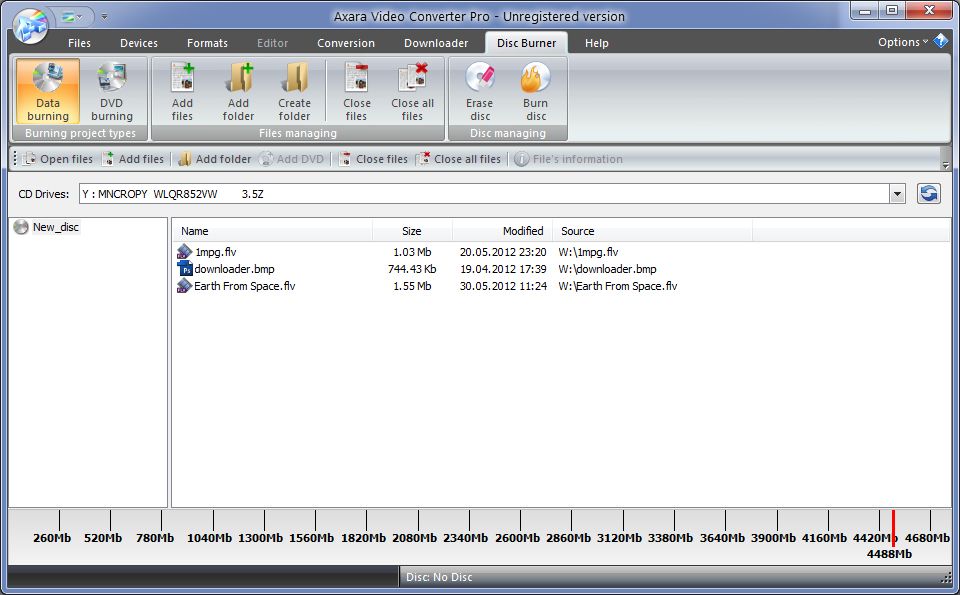Image resolution: width=960 pixels, height=595 pixels.
Task: Switch to the Downloader tab
Action: click(436, 43)
